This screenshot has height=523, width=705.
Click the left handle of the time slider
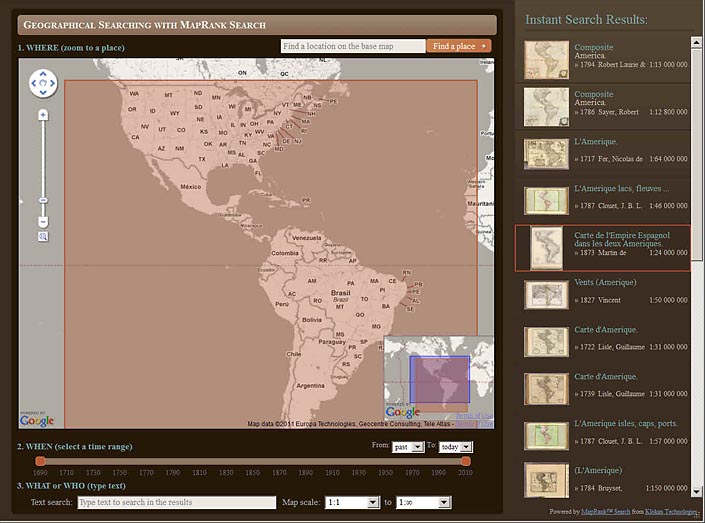[40, 461]
